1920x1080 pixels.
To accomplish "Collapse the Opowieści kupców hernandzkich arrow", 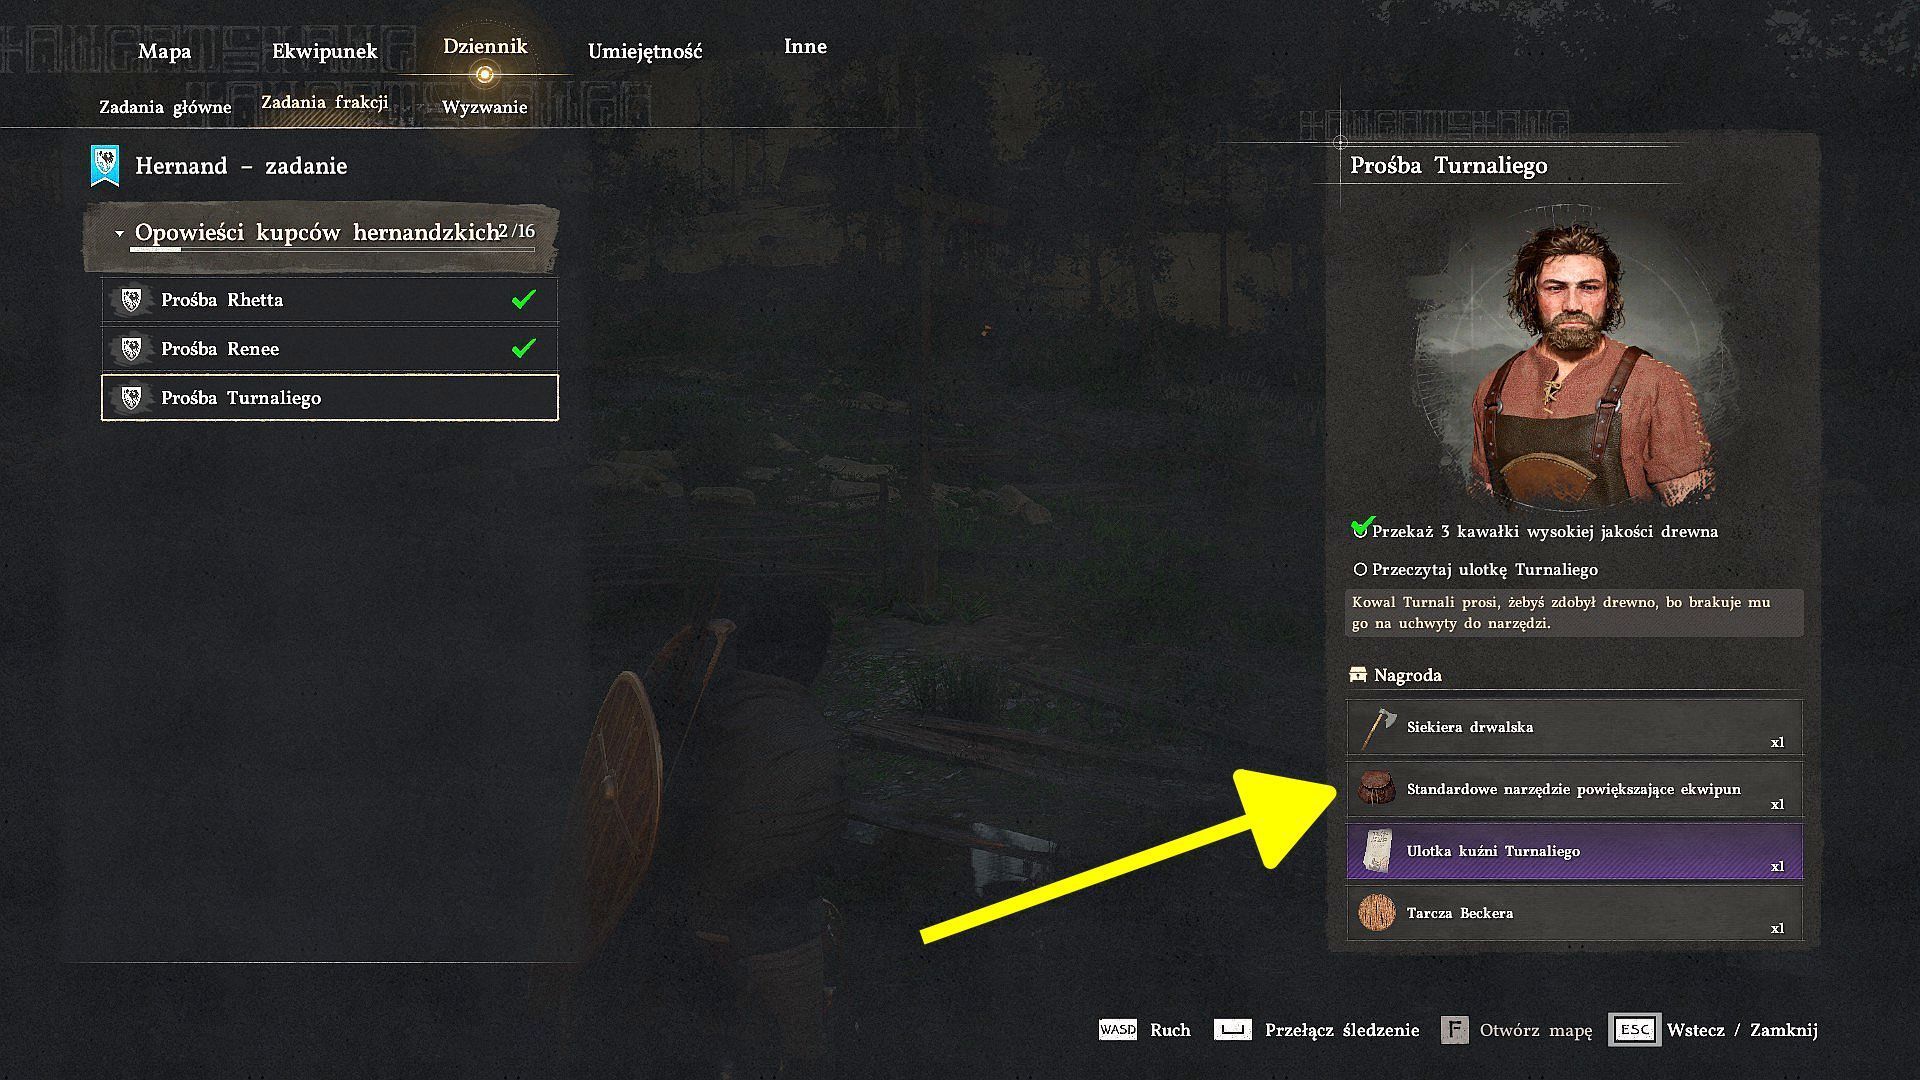I will point(119,234).
